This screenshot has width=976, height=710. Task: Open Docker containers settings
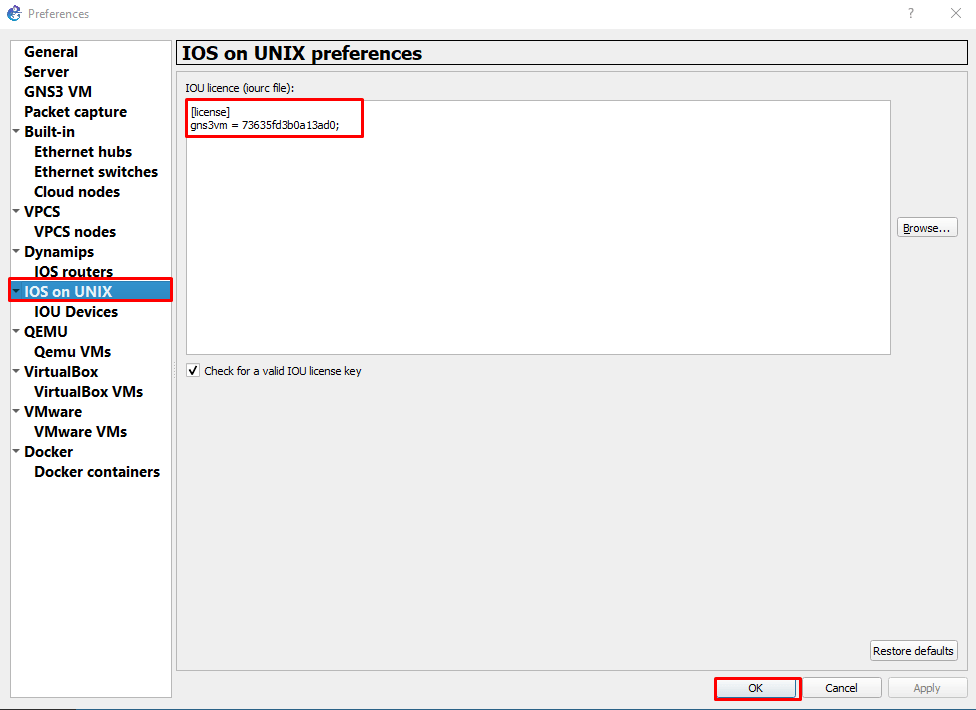click(96, 472)
